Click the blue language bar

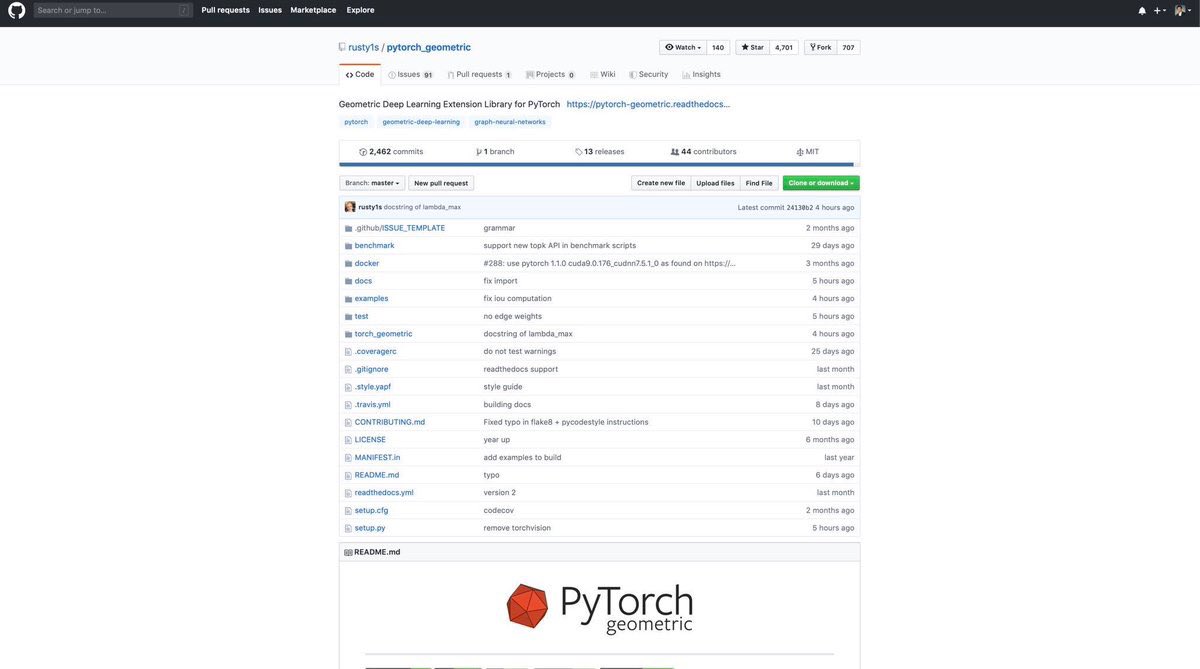tap(596, 165)
